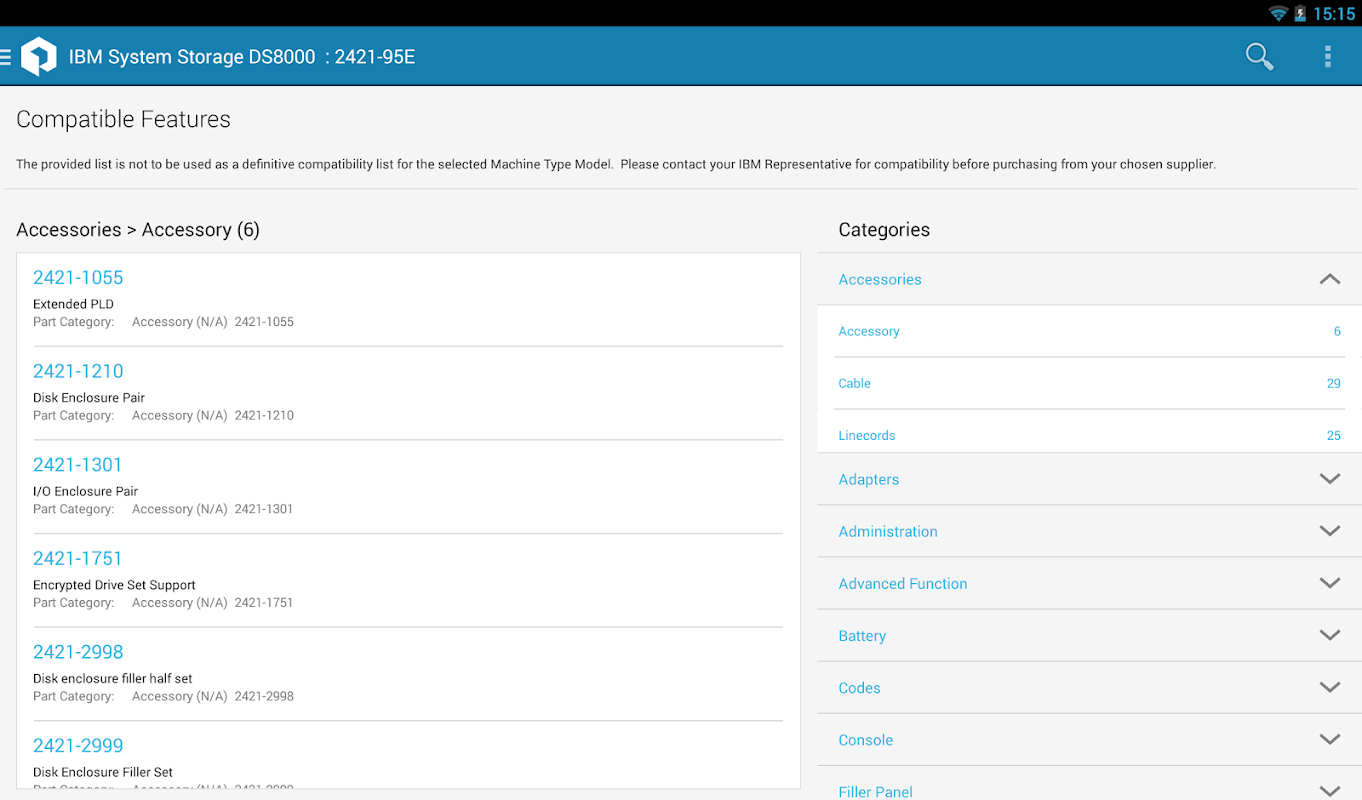1362x800 pixels.
Task: Select the Cable subcategory
Action: click(x=1089, y=383)
